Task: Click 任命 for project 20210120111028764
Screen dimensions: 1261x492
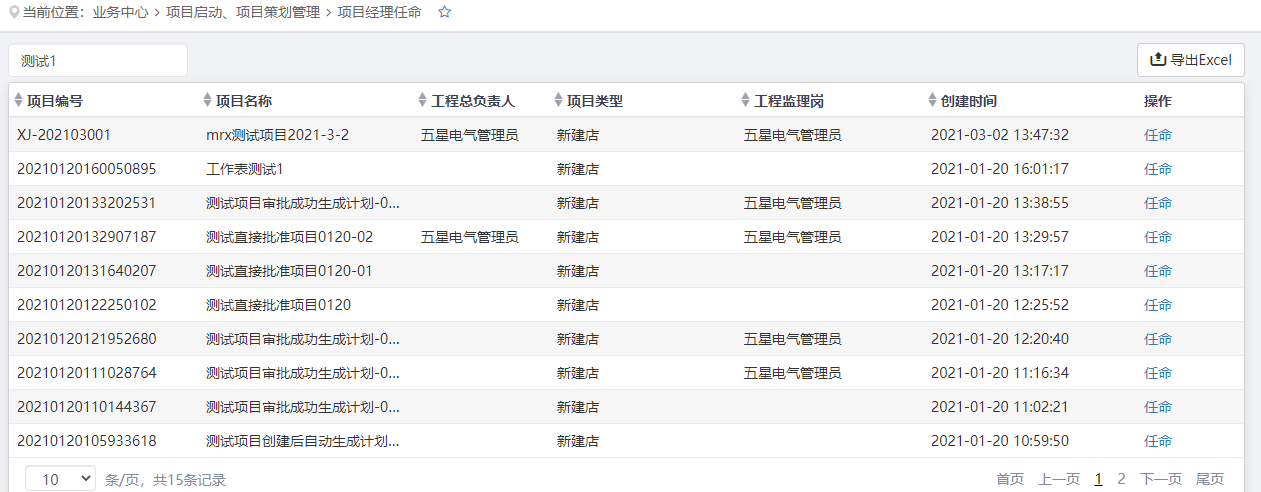Action: pos(1158,373)
